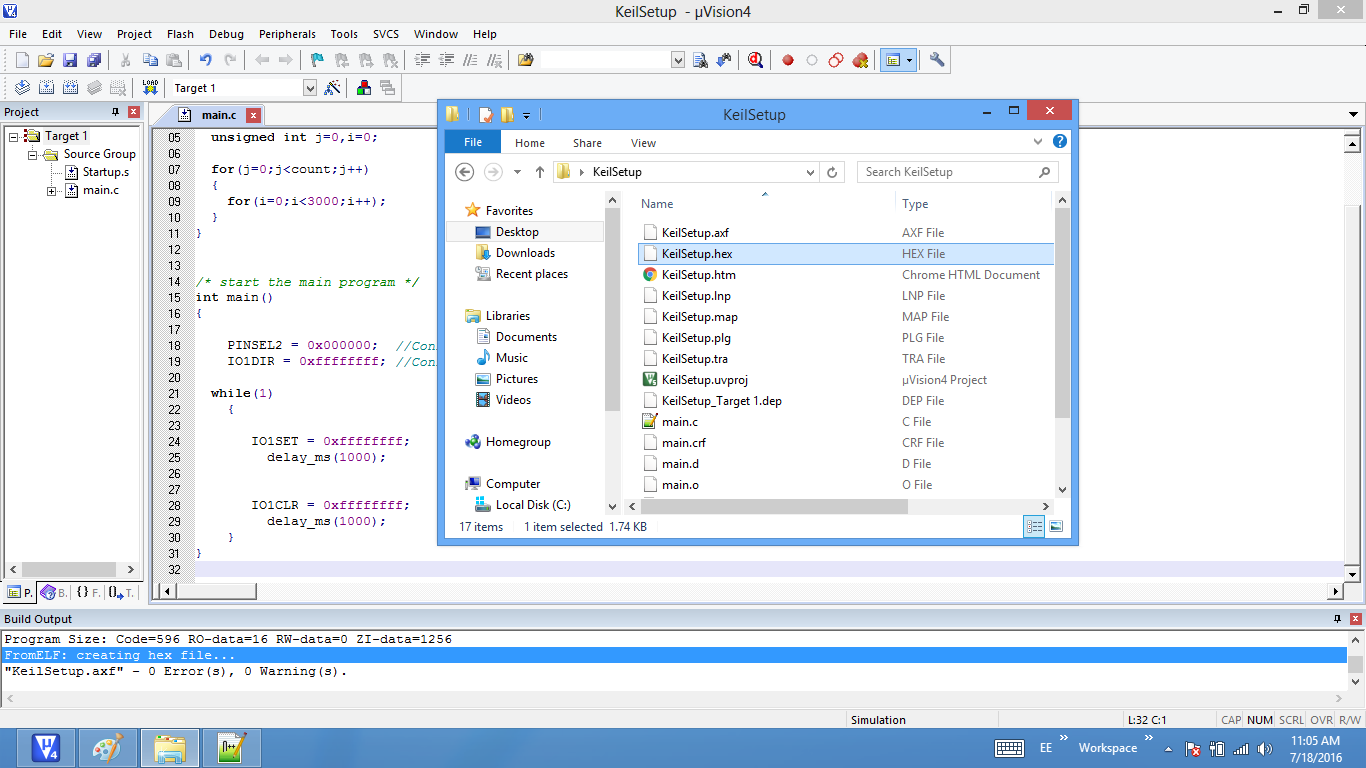This screenshot has height=768, width=1366.
Task: Open the window layout button dropdown arrow
Action: coord(909,60)
